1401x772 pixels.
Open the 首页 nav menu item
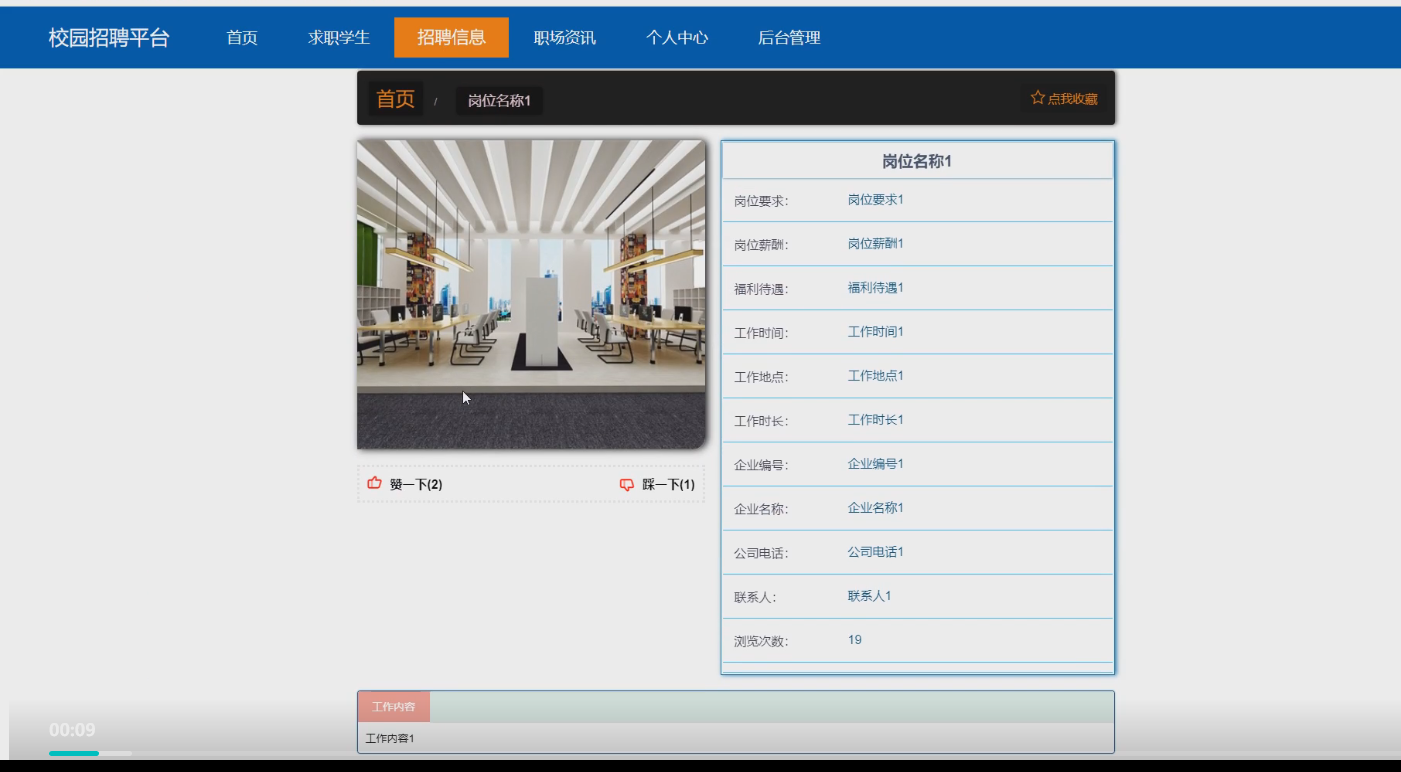(x=242, y=38)
